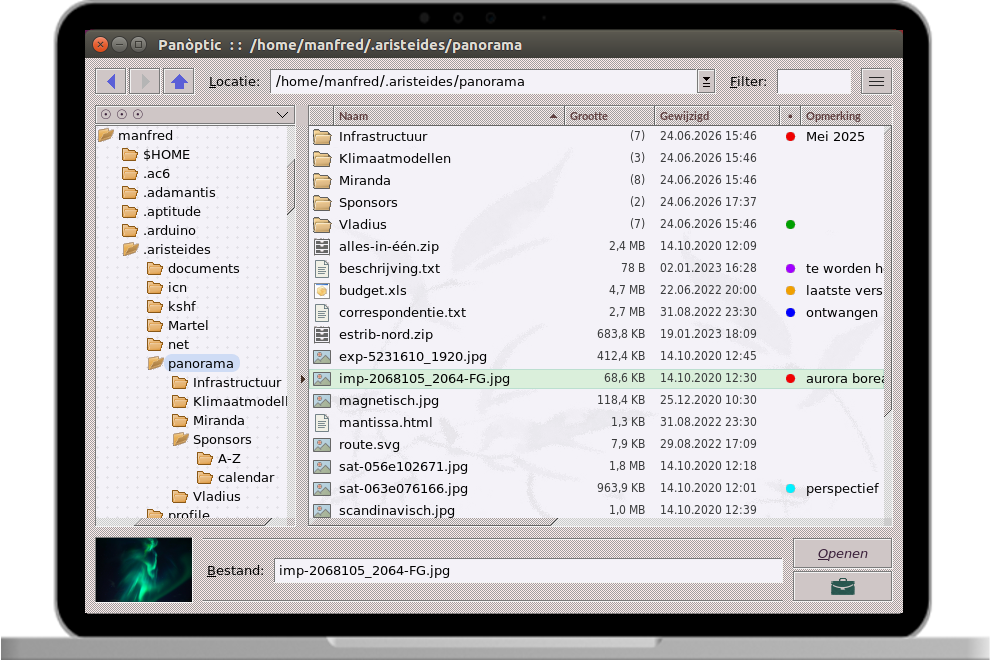This screenshot has height=660, width=990.
Task: Click the text file icon of beschrijving.txt
Action: pos(322,268)
